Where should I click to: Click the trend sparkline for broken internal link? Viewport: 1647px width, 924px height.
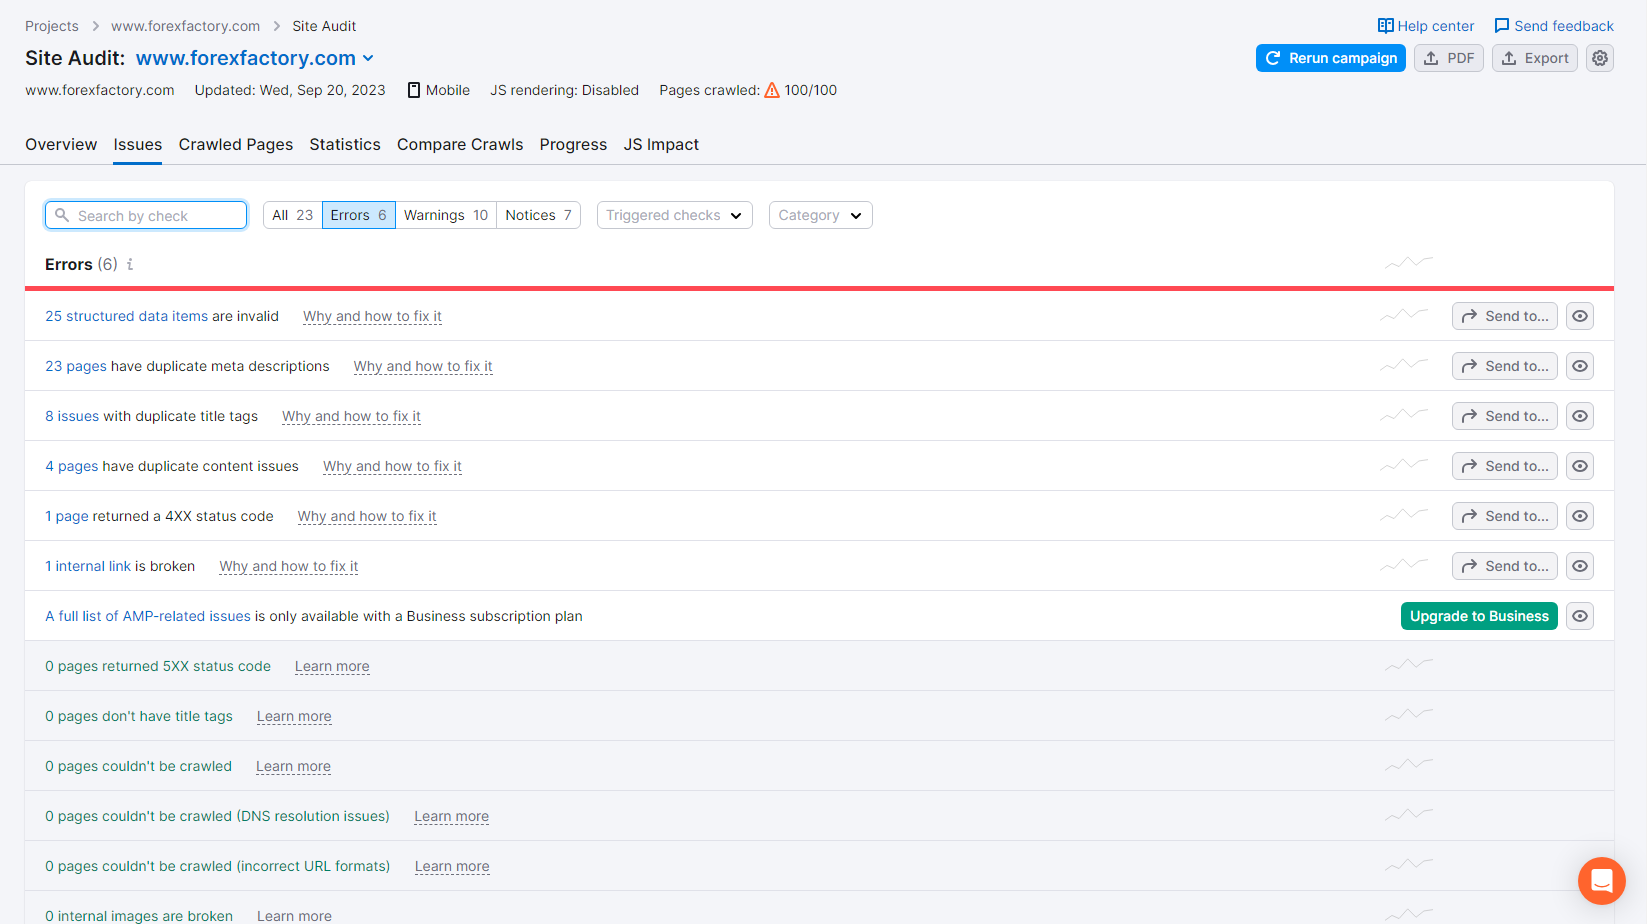[x=1404, y=565]
